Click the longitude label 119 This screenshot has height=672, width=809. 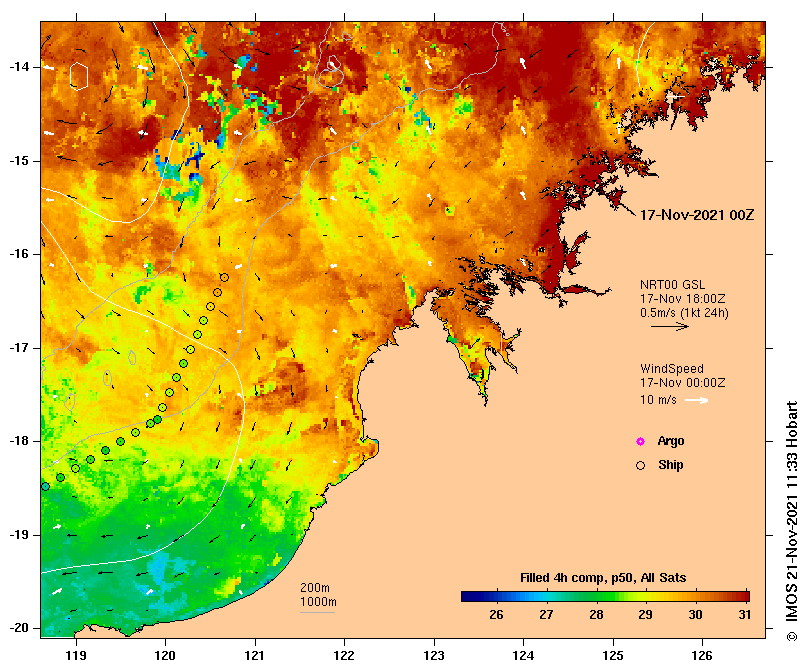76,656
